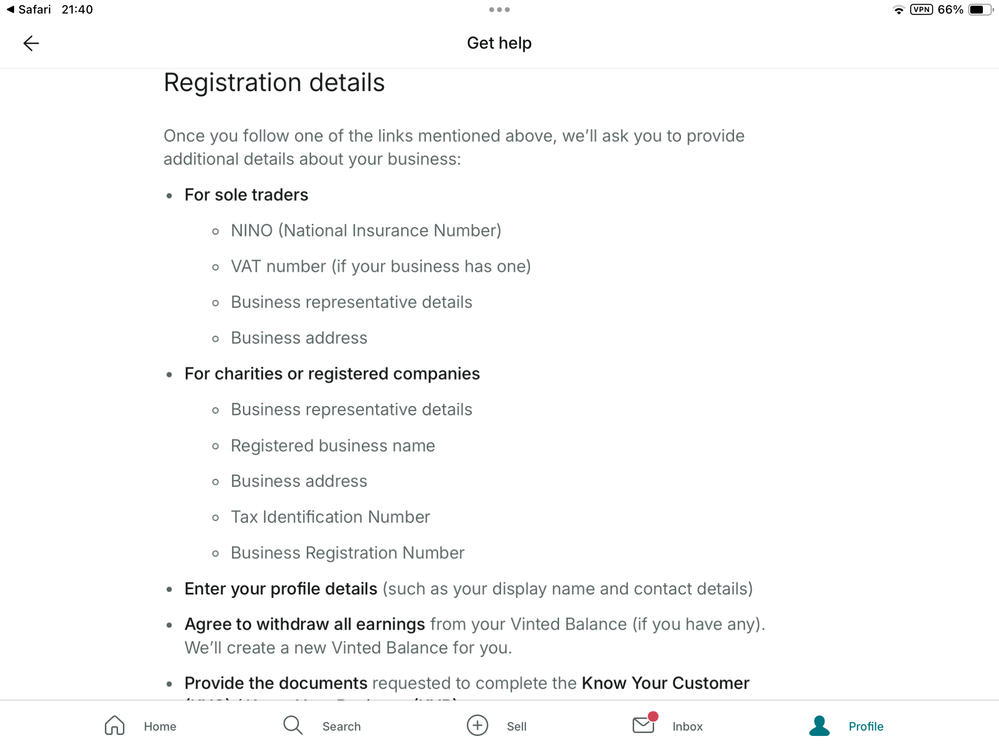This screenshot has width=999, height=749.
Task: Click the Get help page title
Action: click(x=500, y=43)
